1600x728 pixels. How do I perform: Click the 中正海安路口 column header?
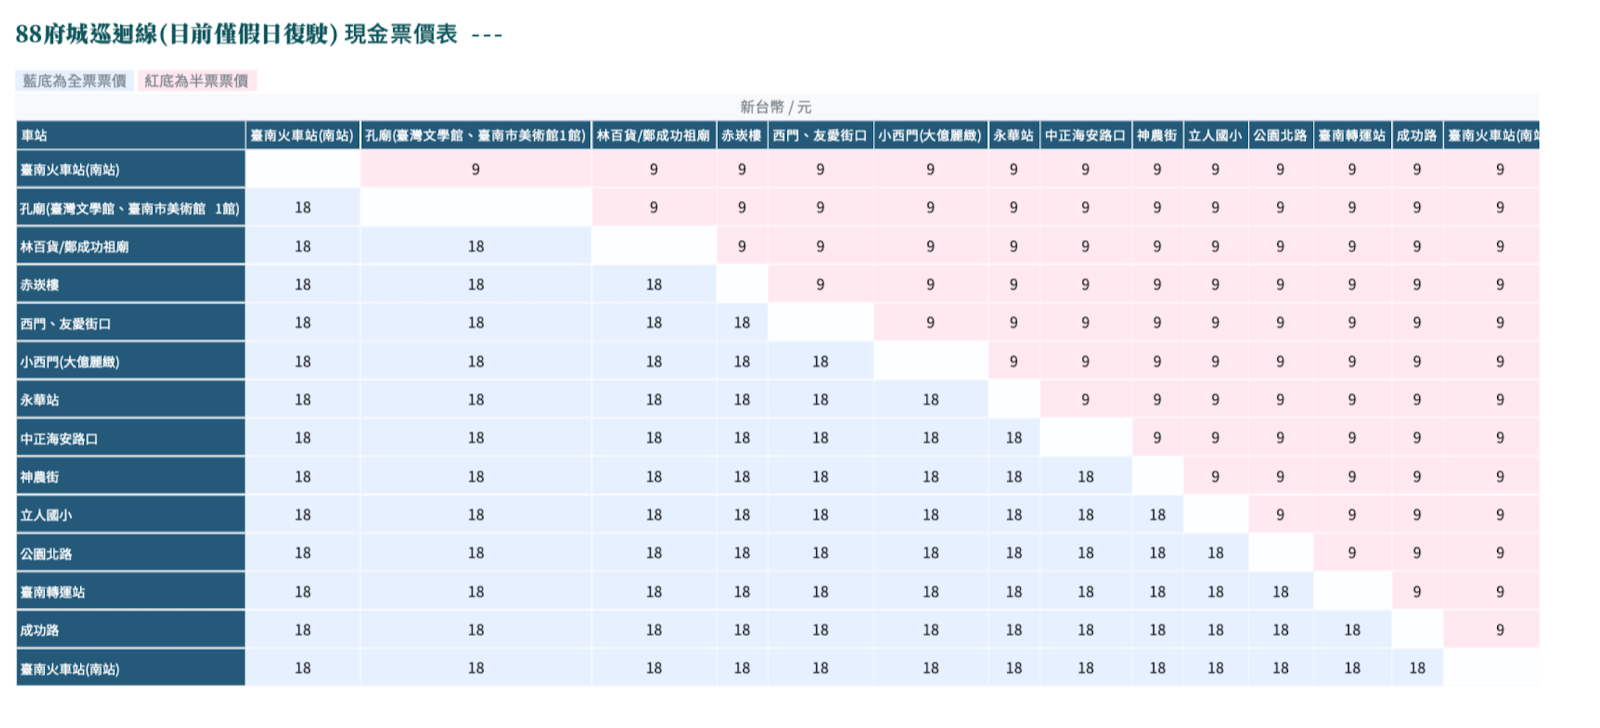pyautogui.click(x=1086, y=135)
